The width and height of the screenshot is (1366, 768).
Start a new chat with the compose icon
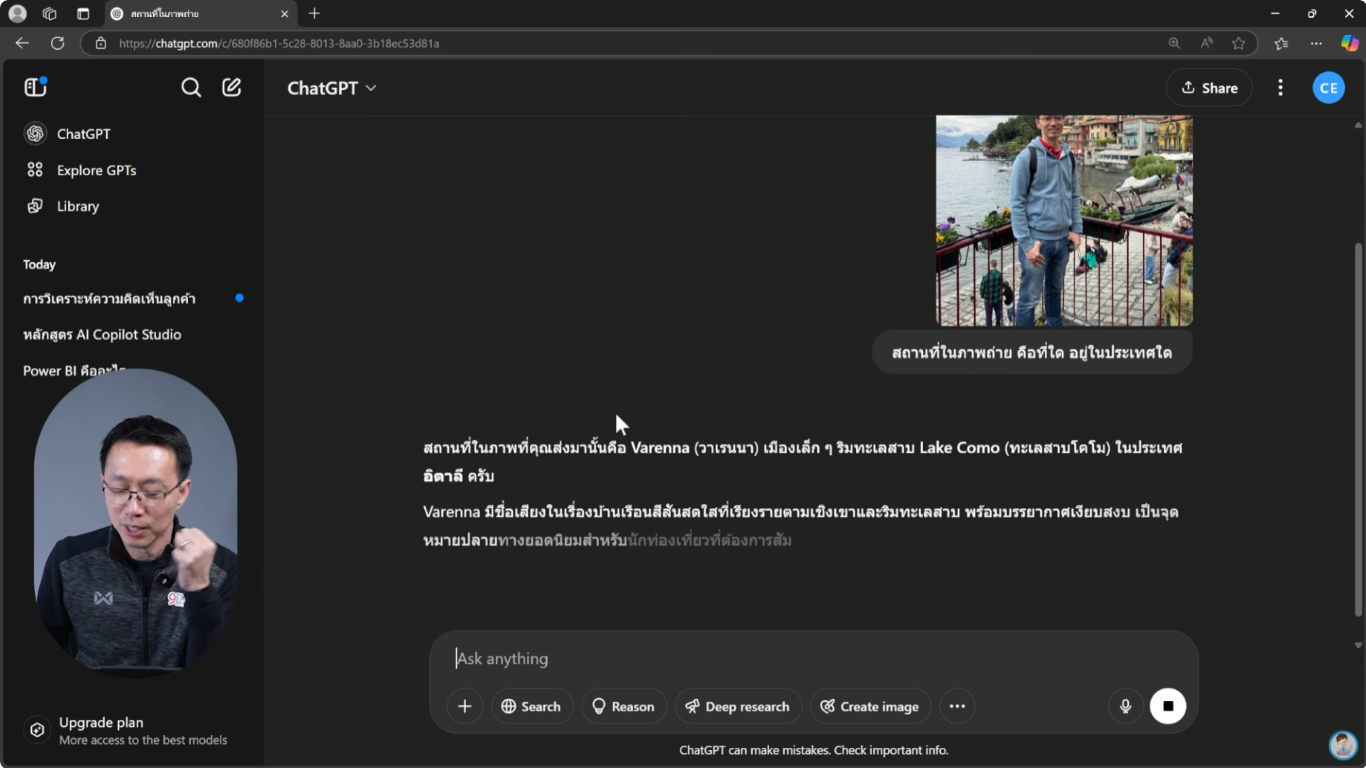[231, 87]
